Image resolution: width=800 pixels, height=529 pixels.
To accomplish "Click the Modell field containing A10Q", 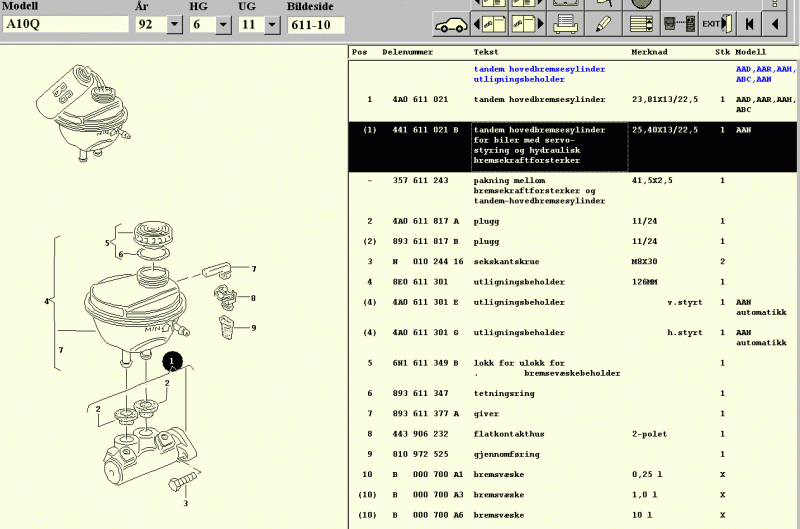I will tap(66, 25).
